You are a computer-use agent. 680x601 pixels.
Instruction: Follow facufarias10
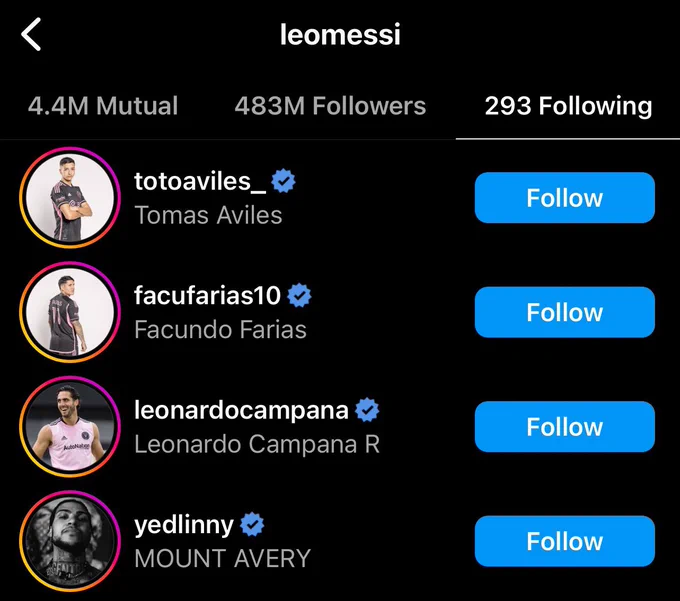click(564, 312)
